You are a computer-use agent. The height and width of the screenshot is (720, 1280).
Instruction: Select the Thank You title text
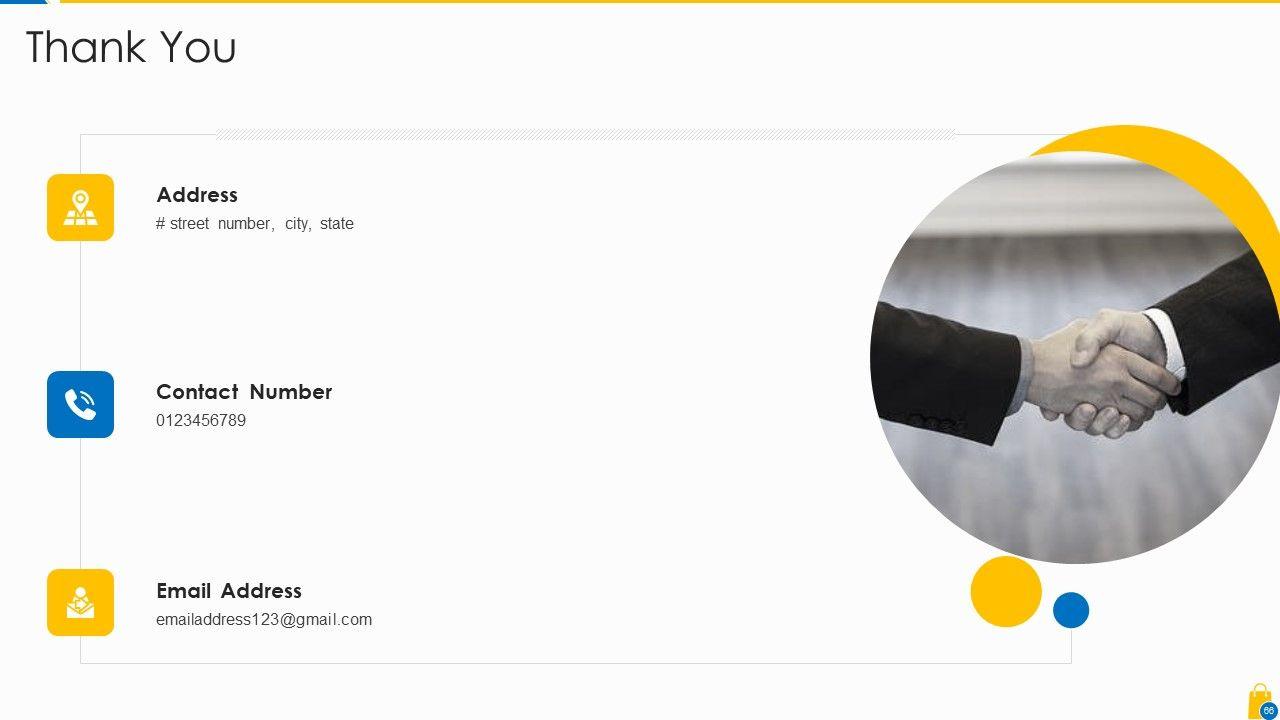pos(131,47)
